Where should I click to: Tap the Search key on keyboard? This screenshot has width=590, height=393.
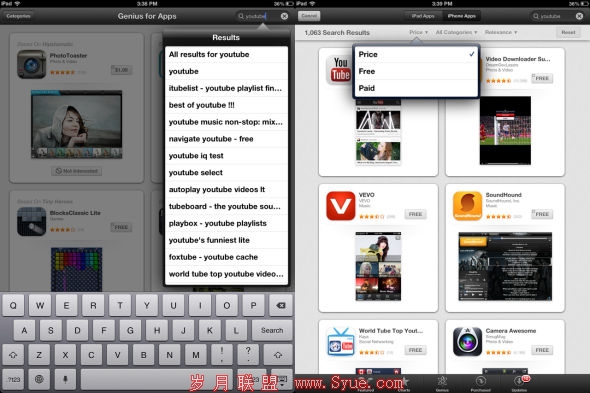pyautogui.click(x=272, y=330)
